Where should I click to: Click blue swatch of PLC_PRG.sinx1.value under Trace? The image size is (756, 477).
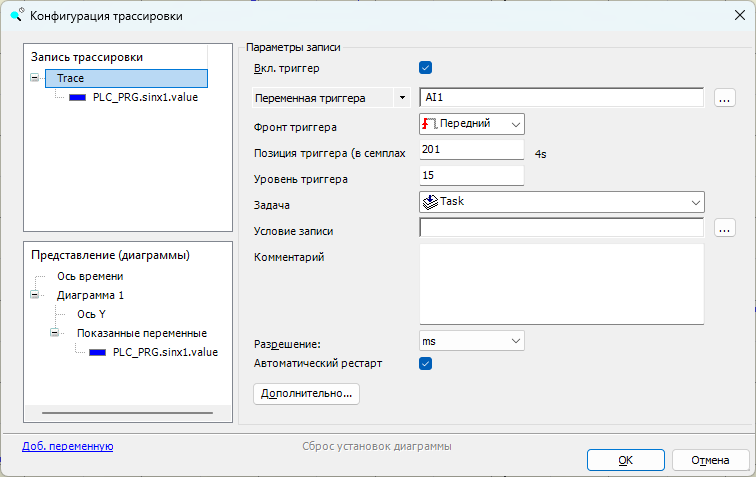pos(79,98)
